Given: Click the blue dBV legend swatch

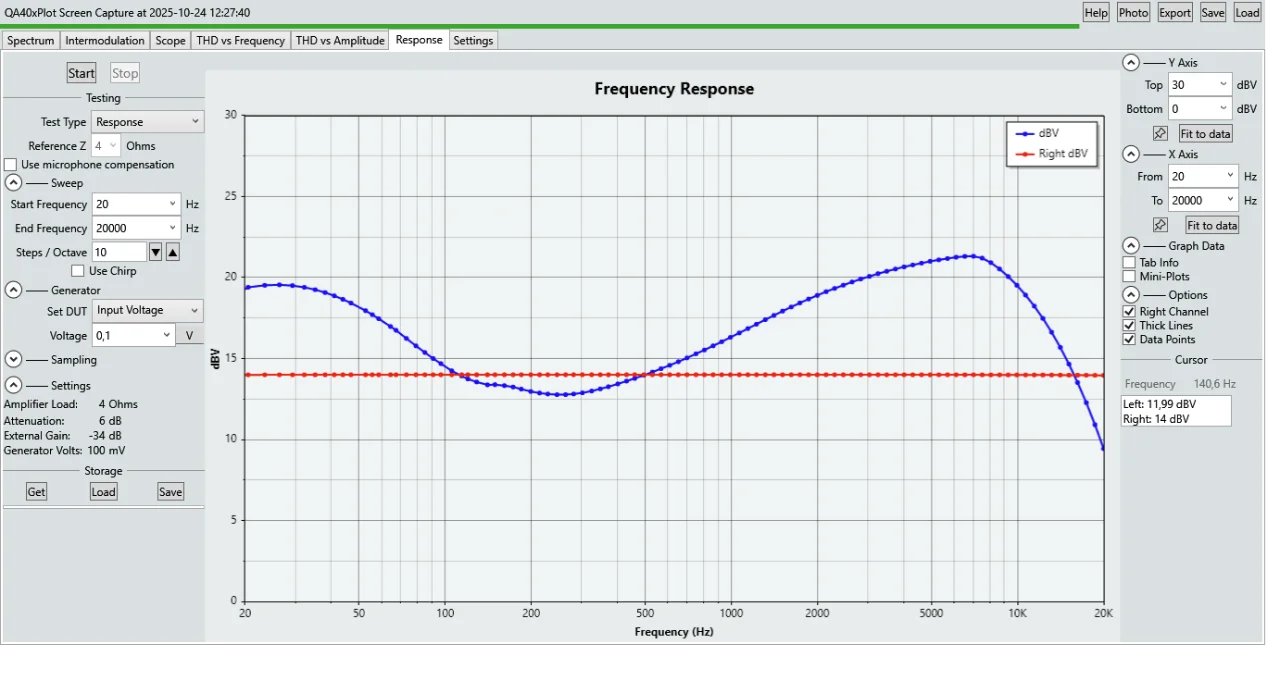Looking at the screenshot, I should pyautogui.click(x=1025, y=133).
